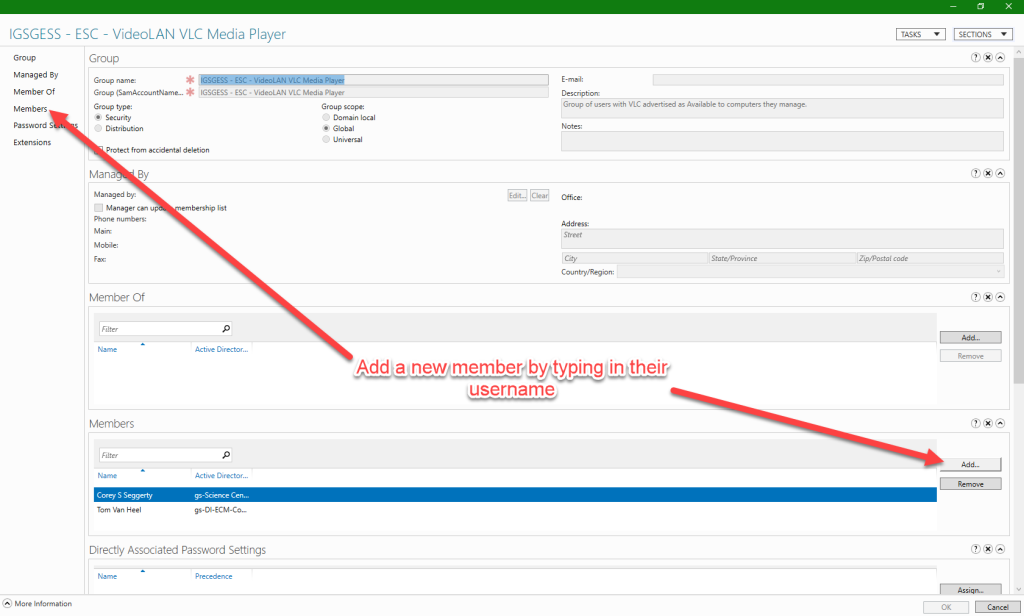This screenshot has width=1024, height=616.
Task: Sort Members by Active Director... column
Action: coord(221,476)
